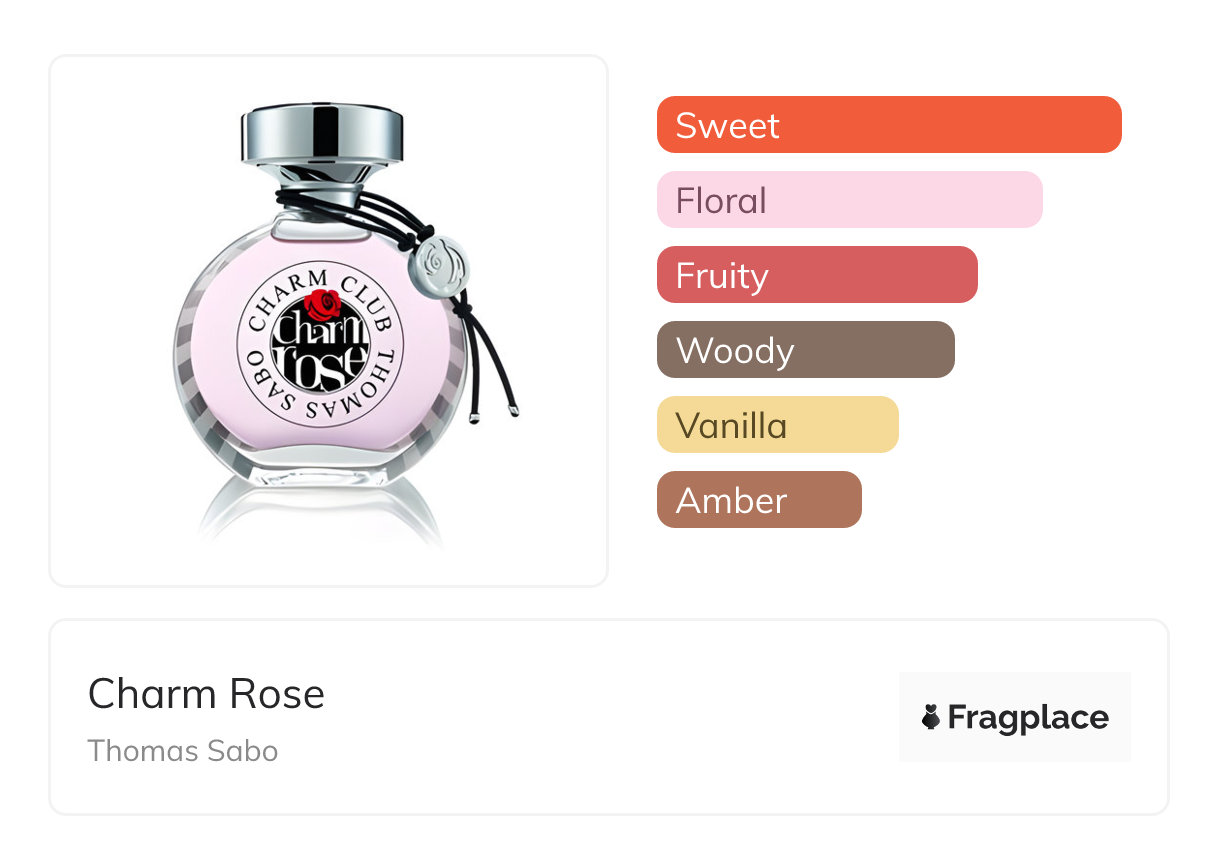Select the Floral accord bar
The height and width of the screenshot is (864, 1218).
point(850,200)
